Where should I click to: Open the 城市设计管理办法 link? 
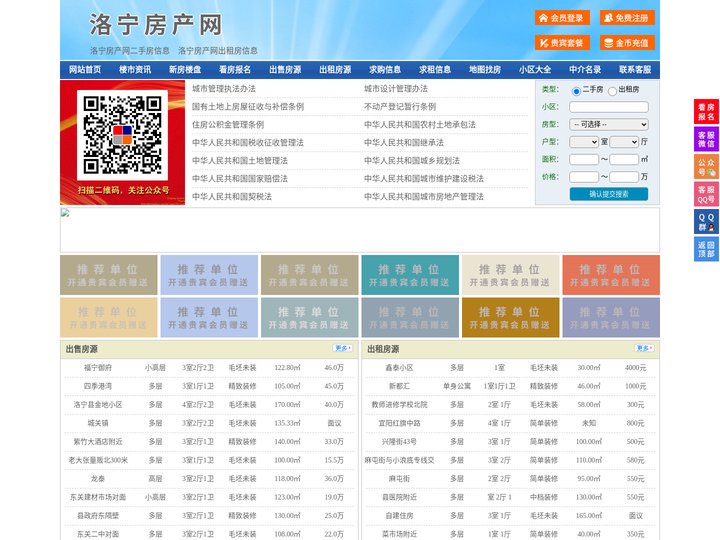pos(396,89)
